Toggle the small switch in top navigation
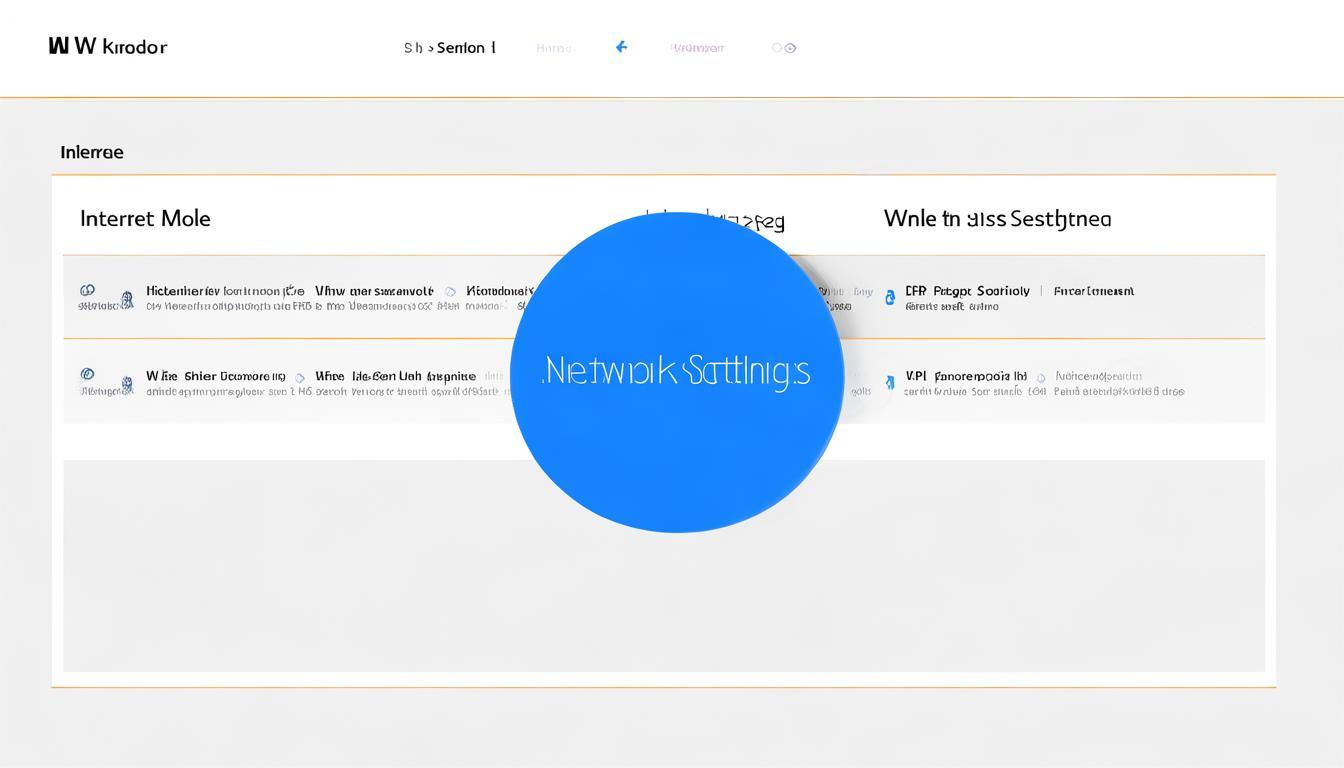Image resolution: width=1344 pixels, height=768 pixels. (x=784, y=47)
